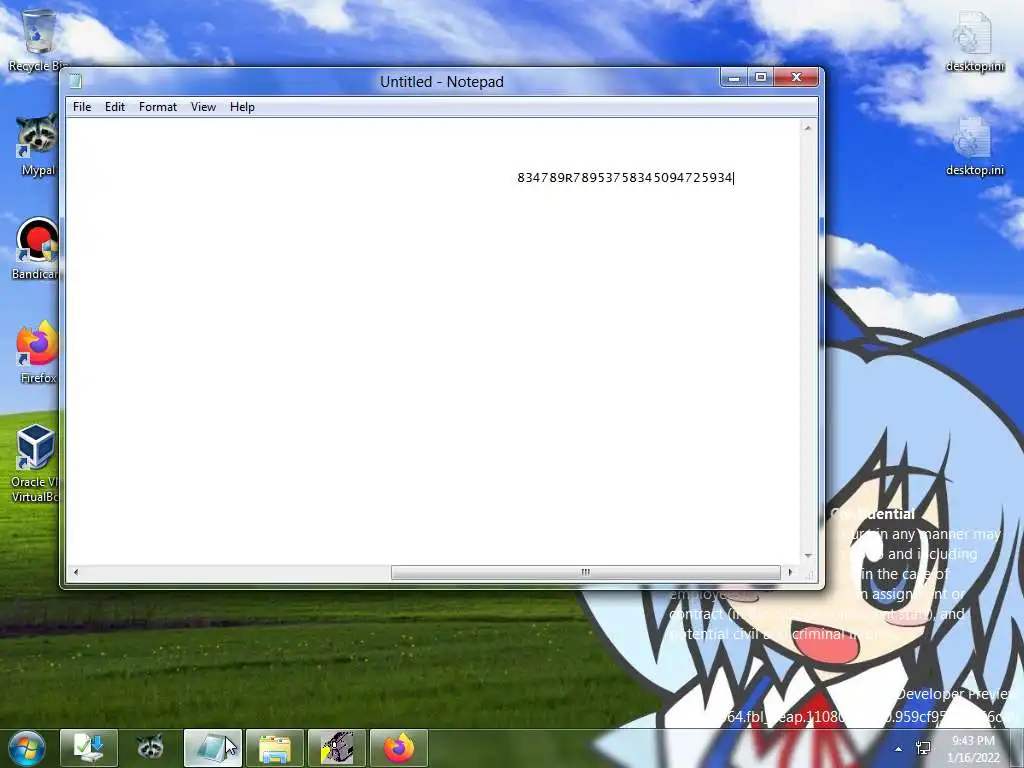Select the Recycle Bin desktop icon

click(x=38, y=40)
